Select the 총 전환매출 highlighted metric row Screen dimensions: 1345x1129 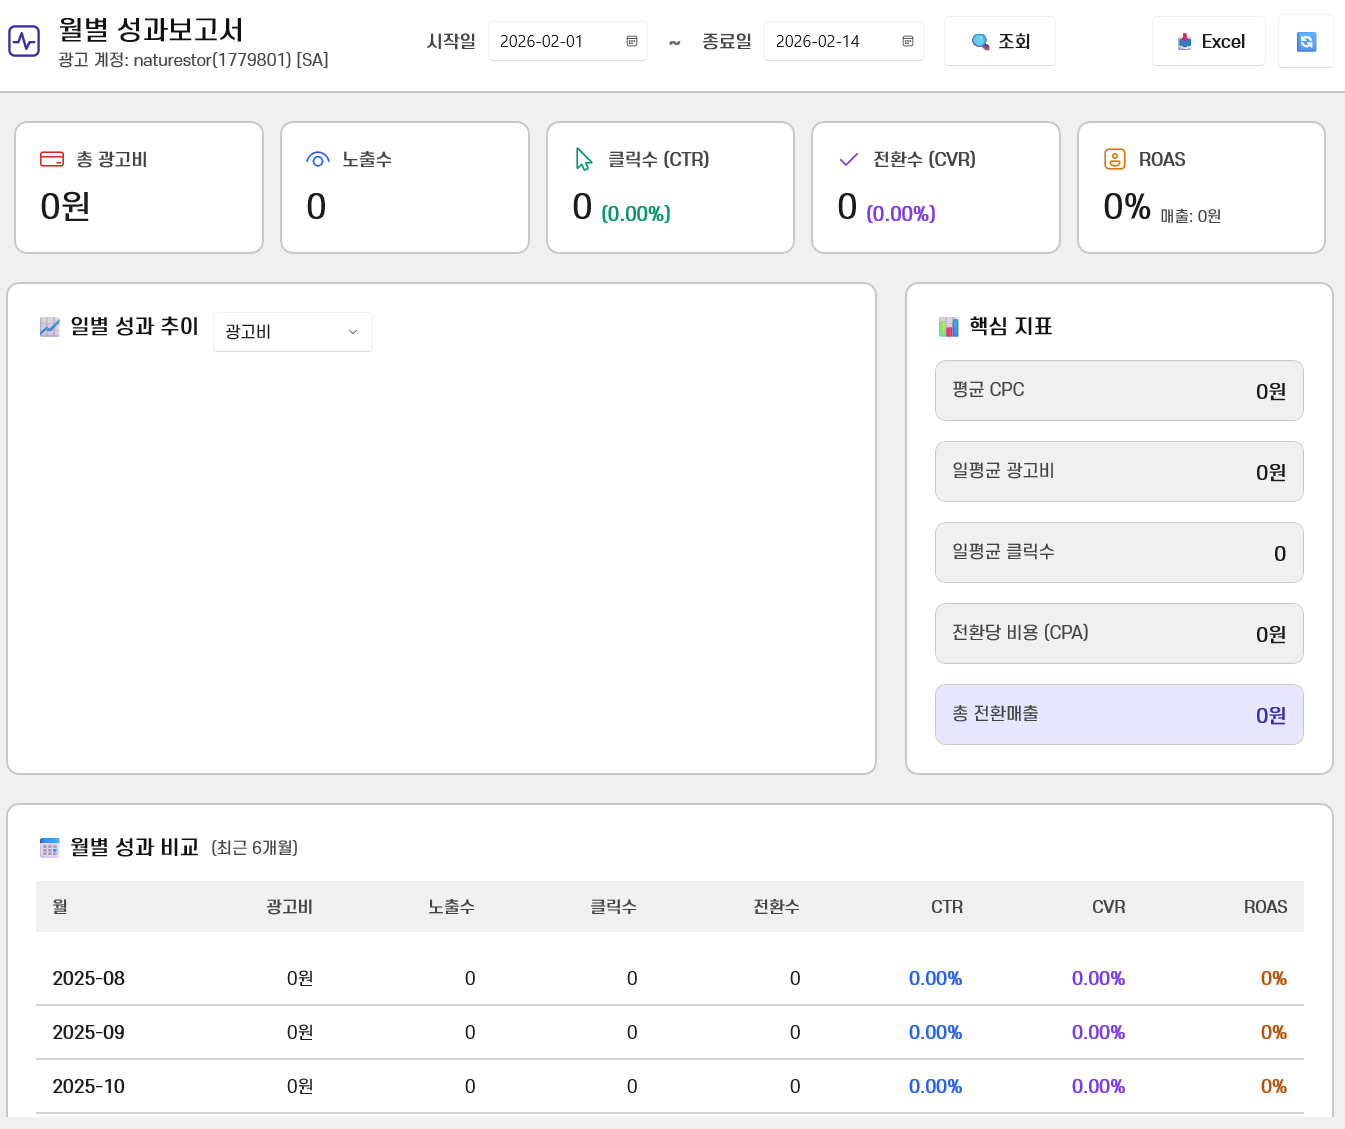click(1119, 714)
